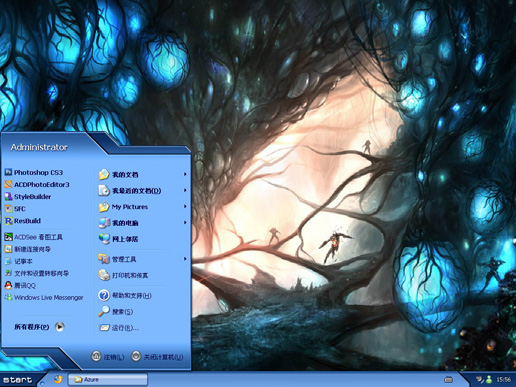Launch the 运行(R)... menu entry
This screenshot has width=516, height=387.
(143, 328)
